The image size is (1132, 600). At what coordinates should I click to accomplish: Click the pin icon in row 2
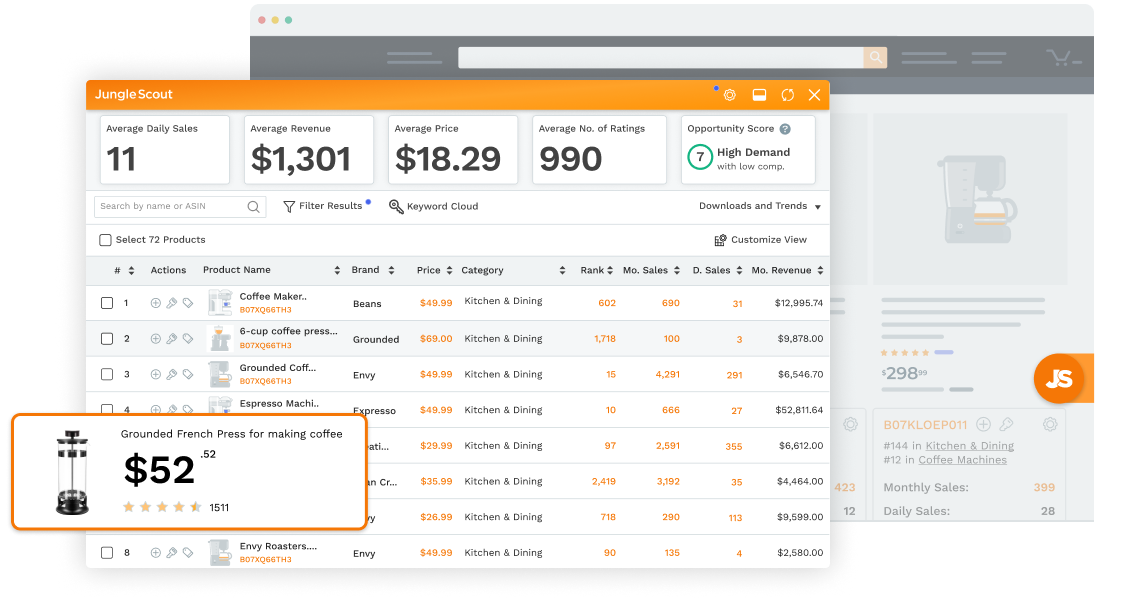point(172,339)
